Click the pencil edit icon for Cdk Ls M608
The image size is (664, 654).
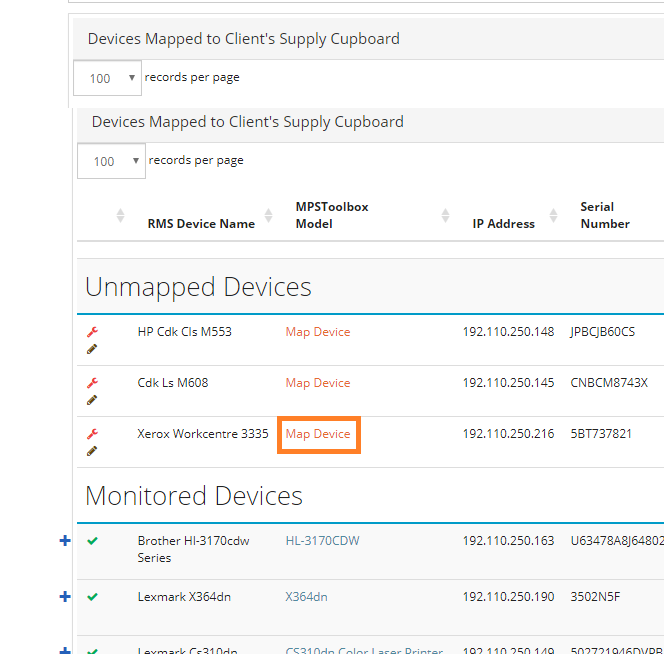click(92, 399)
